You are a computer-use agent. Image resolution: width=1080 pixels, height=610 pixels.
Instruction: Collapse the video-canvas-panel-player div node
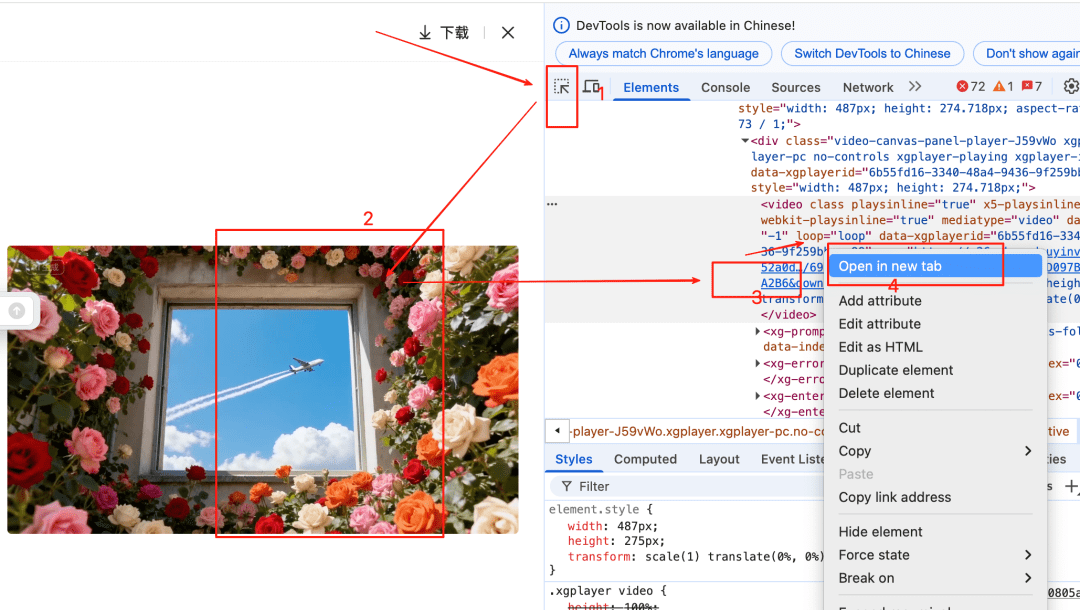pos(745,141)
